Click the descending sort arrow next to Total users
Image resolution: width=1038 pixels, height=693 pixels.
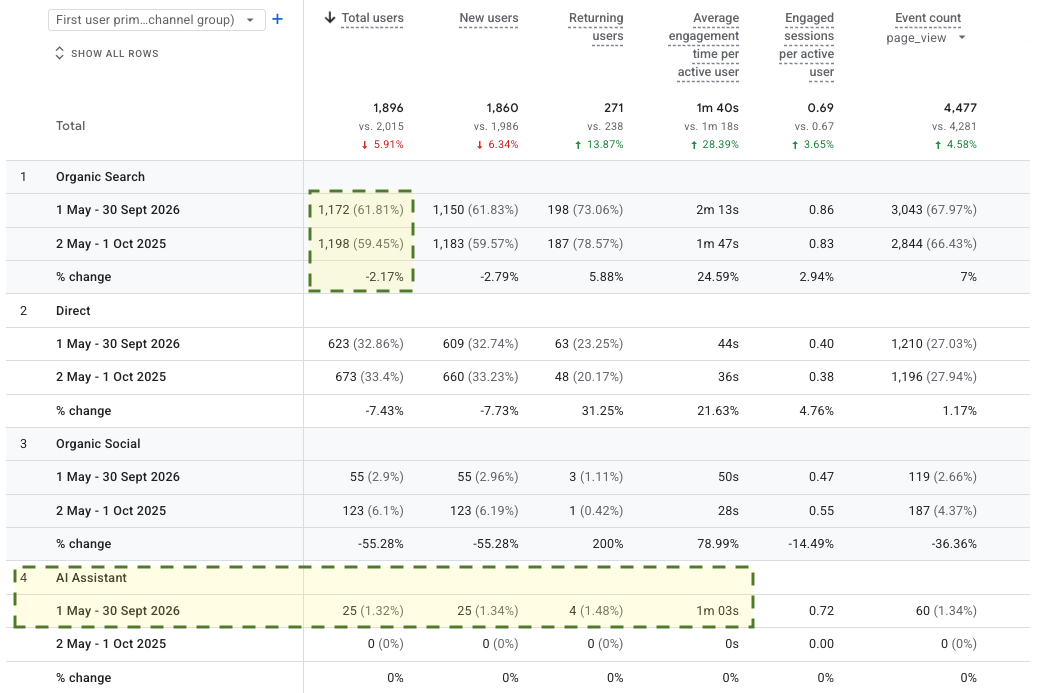click(330, 18)
